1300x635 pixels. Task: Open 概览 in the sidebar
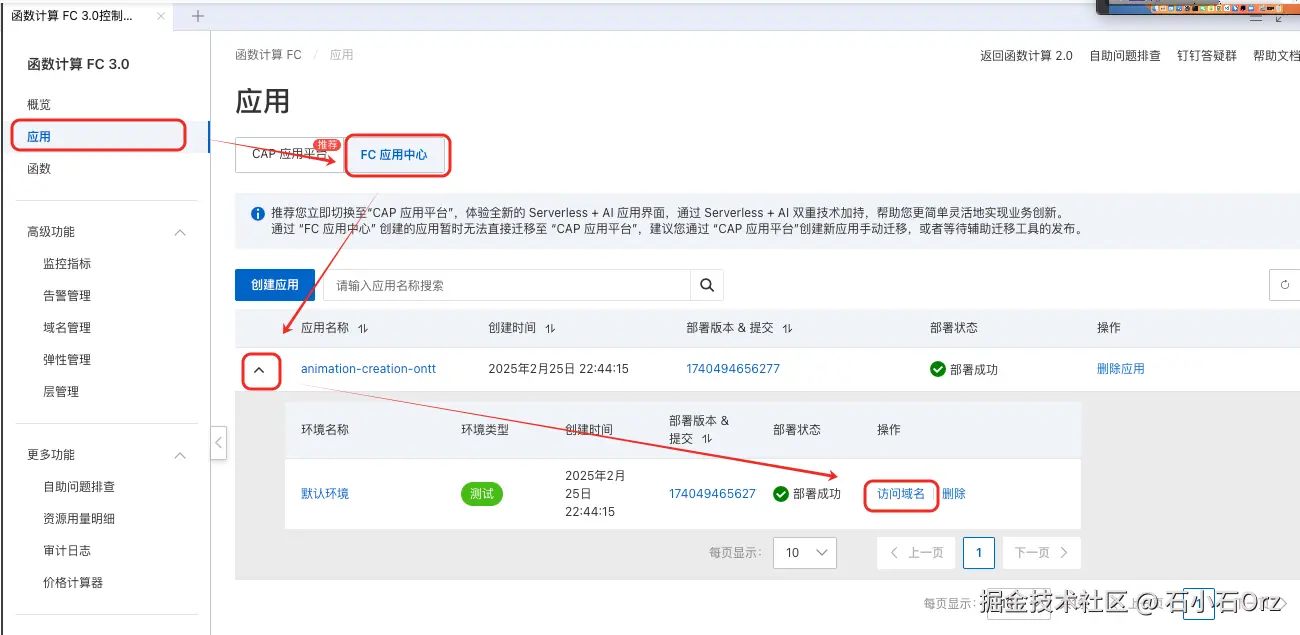(39, 104)
